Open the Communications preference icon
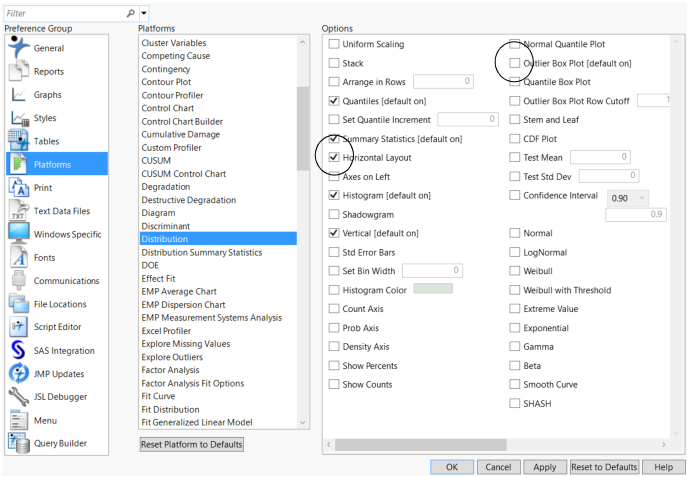 pyautogui.click(x=19, y=281)
